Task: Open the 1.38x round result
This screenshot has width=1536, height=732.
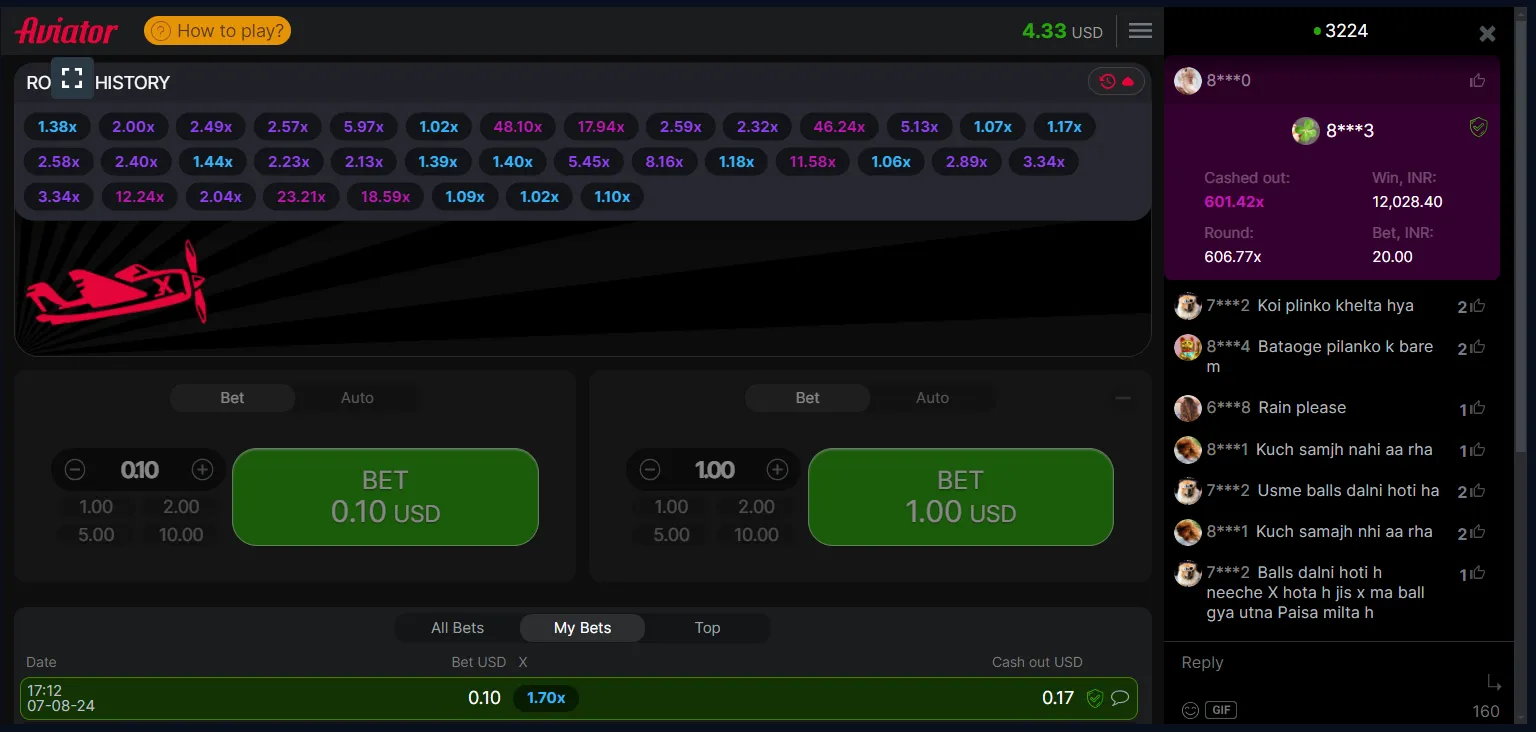Action: pos(57,127)
